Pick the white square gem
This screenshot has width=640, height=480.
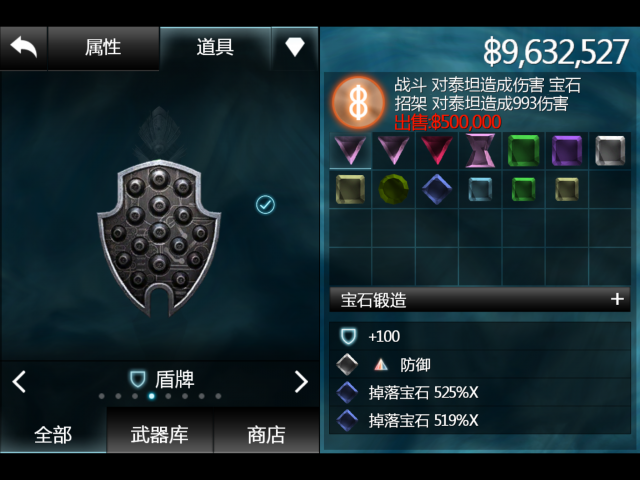point(610,151)
